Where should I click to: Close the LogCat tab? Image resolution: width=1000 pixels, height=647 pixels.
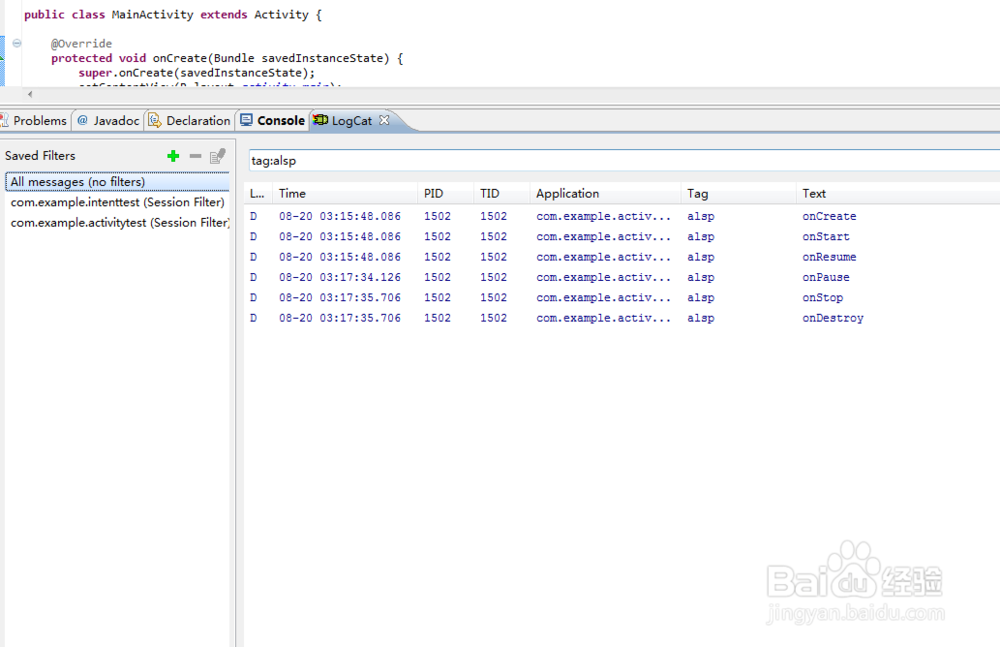pyautogui.click(x=384, y=120)
